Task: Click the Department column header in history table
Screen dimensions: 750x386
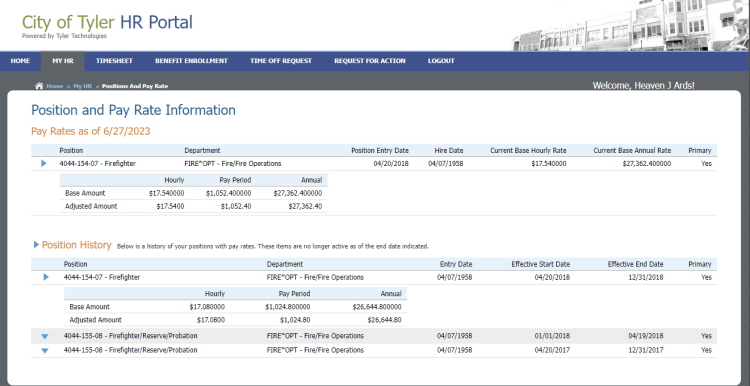Action: [285, 264]
